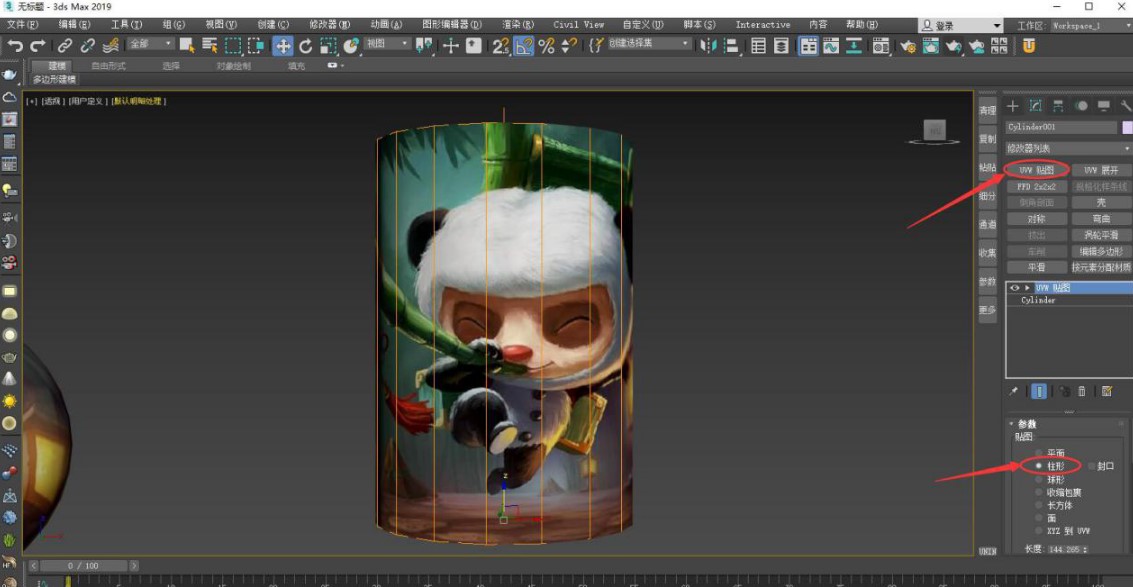Image resolution: width=1133 pixels, height=587 pixels.
Task: Open the 文件(F) menu
Action: pyautogui.click(x=21, y=25)
